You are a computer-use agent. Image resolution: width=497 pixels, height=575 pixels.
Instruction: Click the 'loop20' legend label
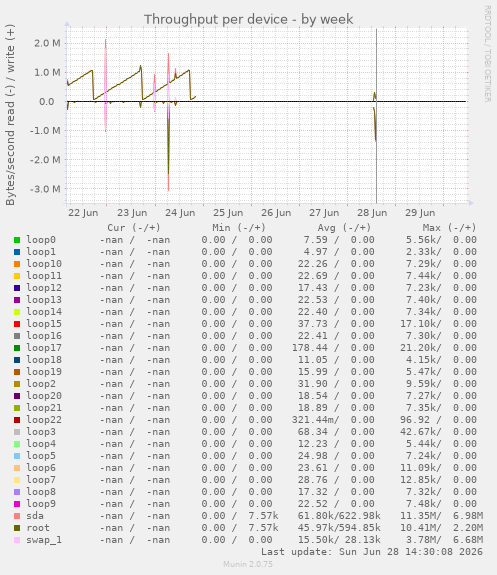(x=44, y=396)
